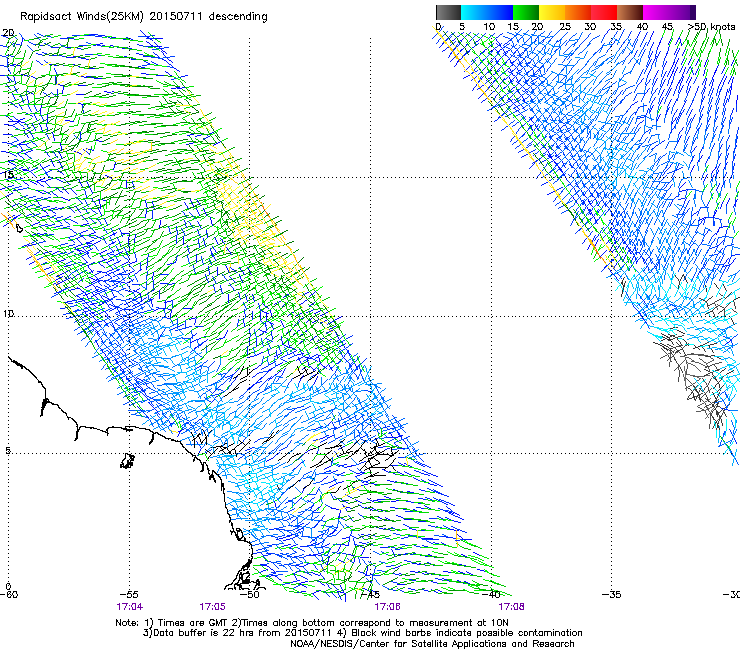This screenshot has width=740, height=650.
Task: Click the legend tick label '25'
Action: tap(565, 27)
